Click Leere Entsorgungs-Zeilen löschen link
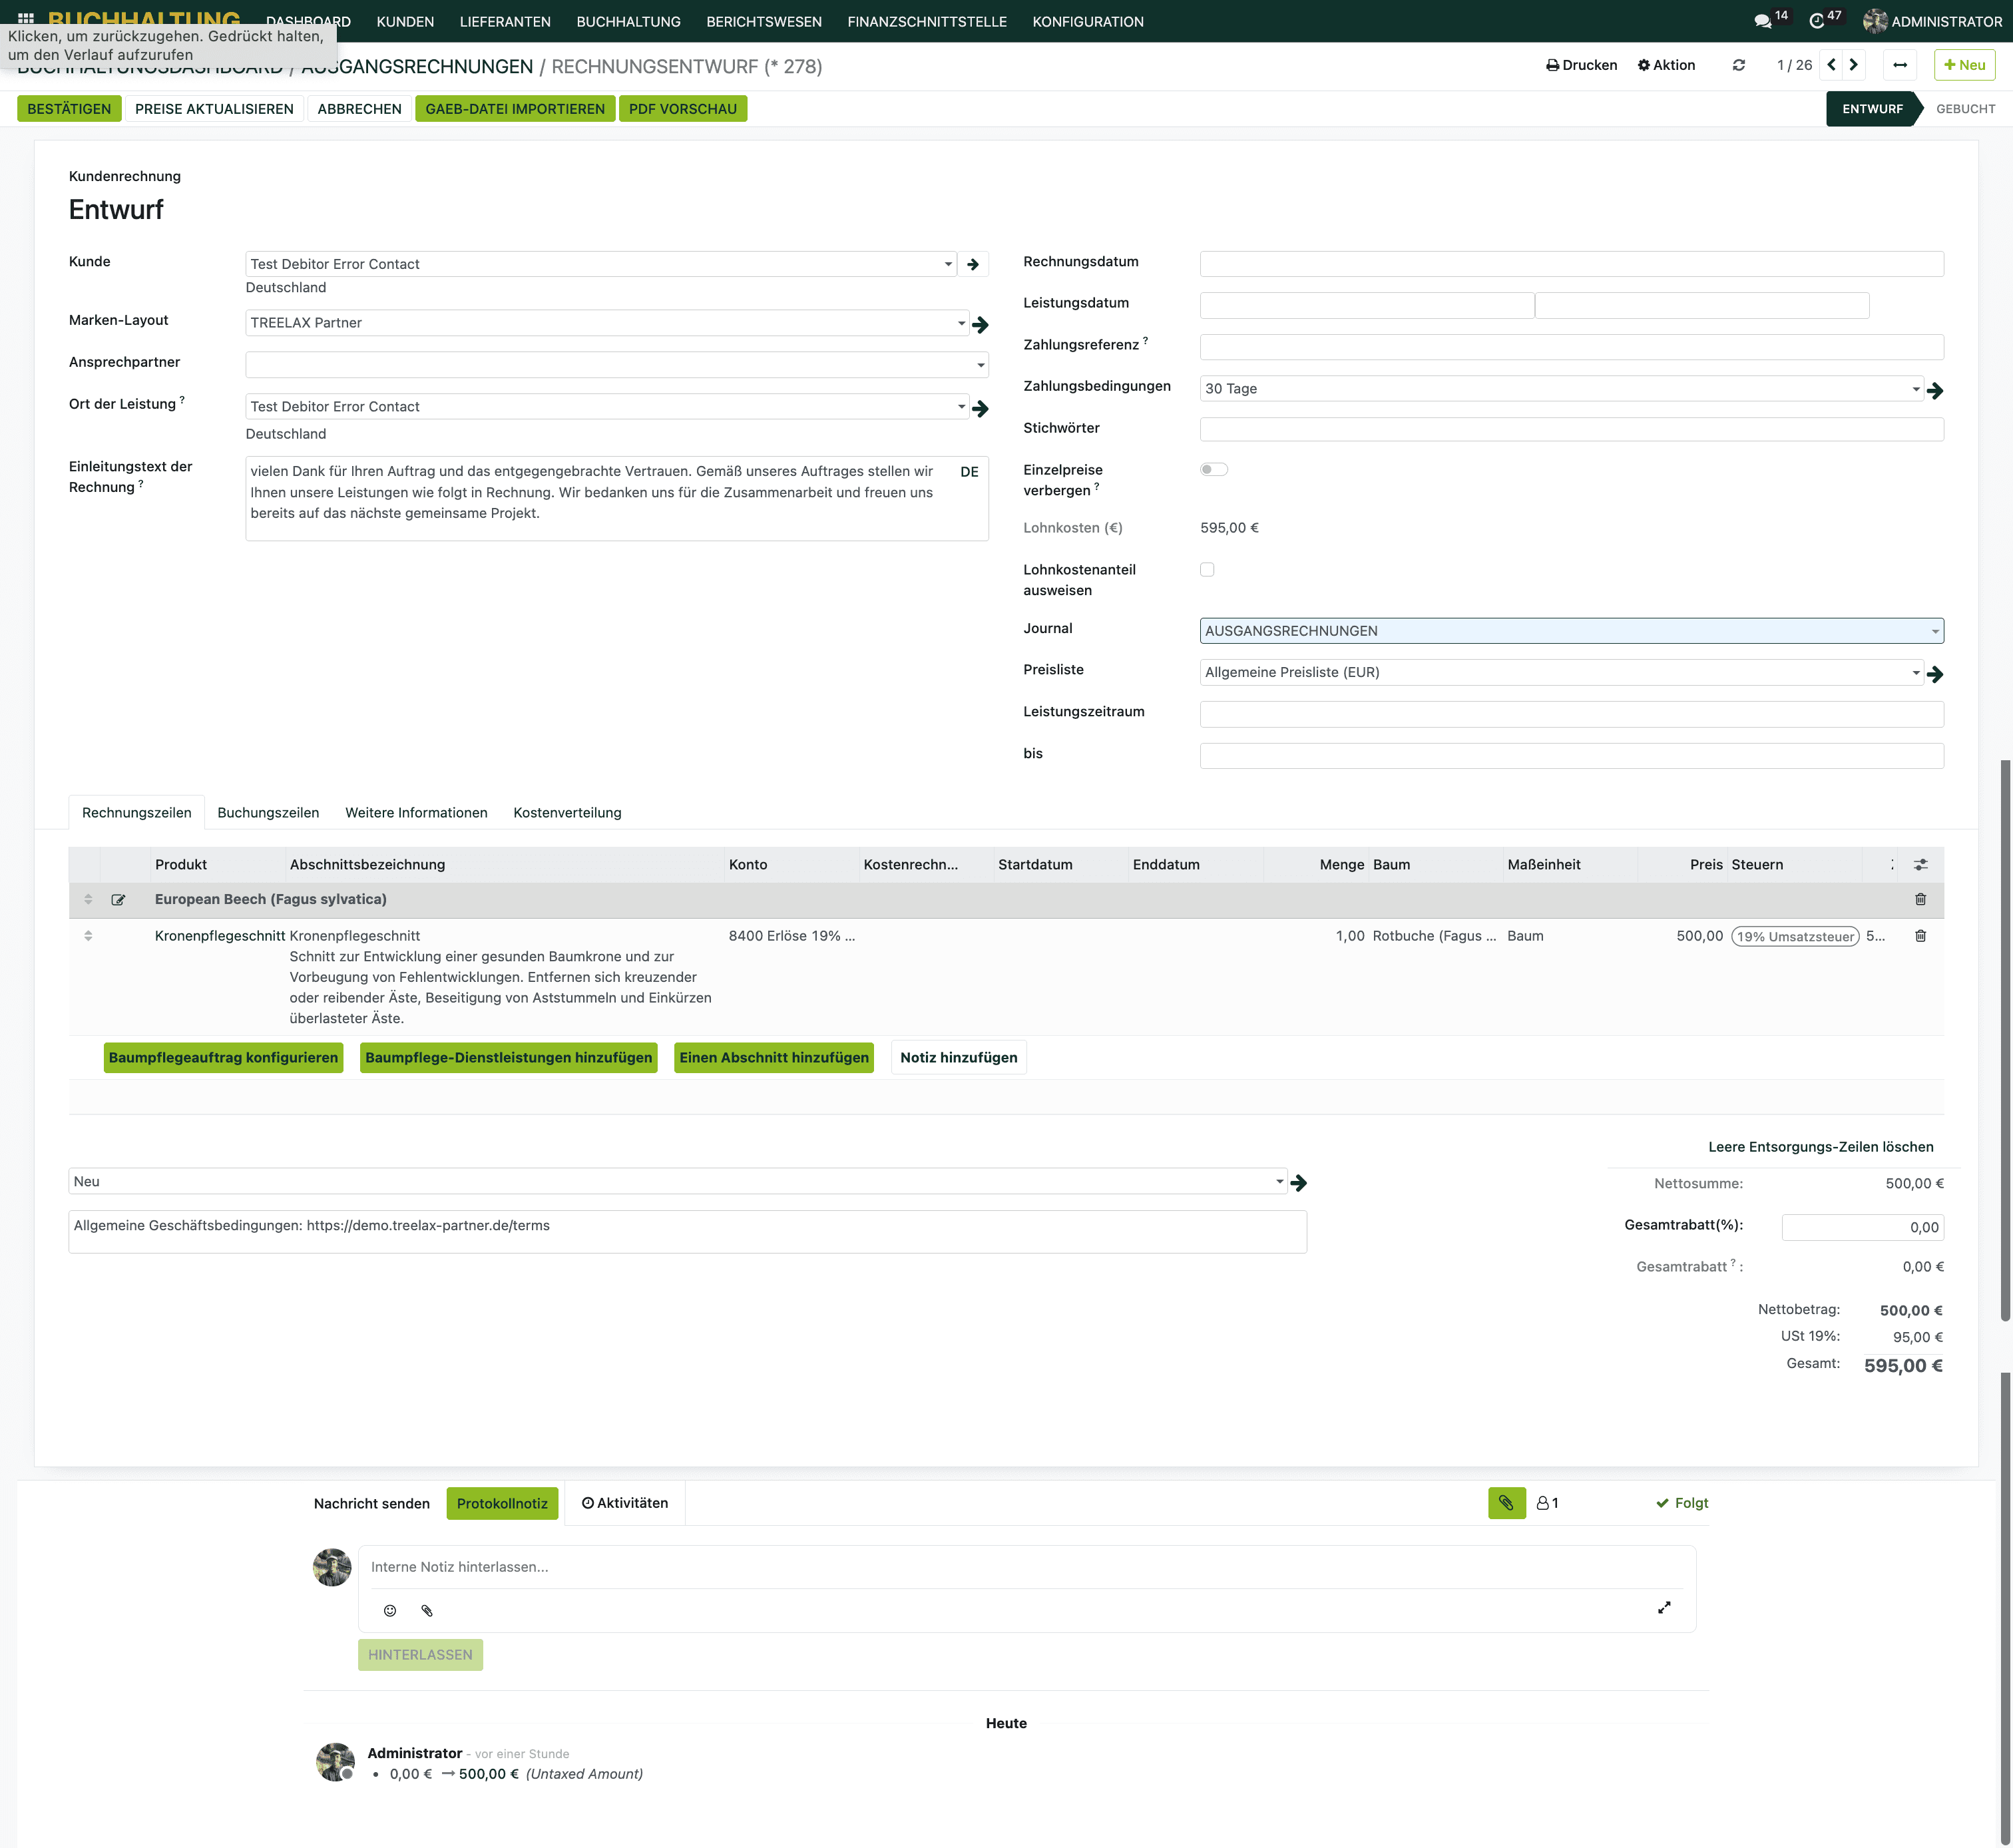Image resolution: width=2013 pixels, height=1848 pixels. pos(1820,1147)
